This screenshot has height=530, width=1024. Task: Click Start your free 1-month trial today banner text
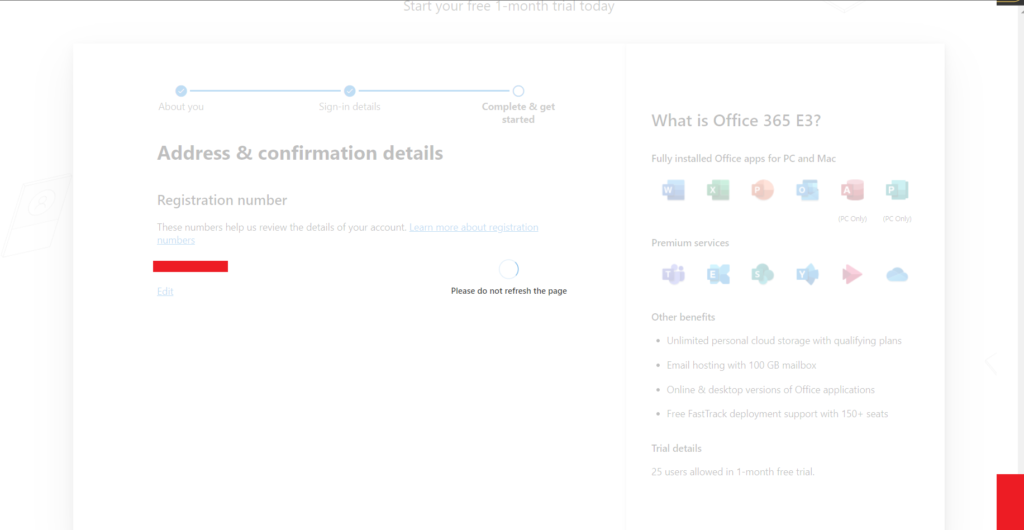point(509,7)
